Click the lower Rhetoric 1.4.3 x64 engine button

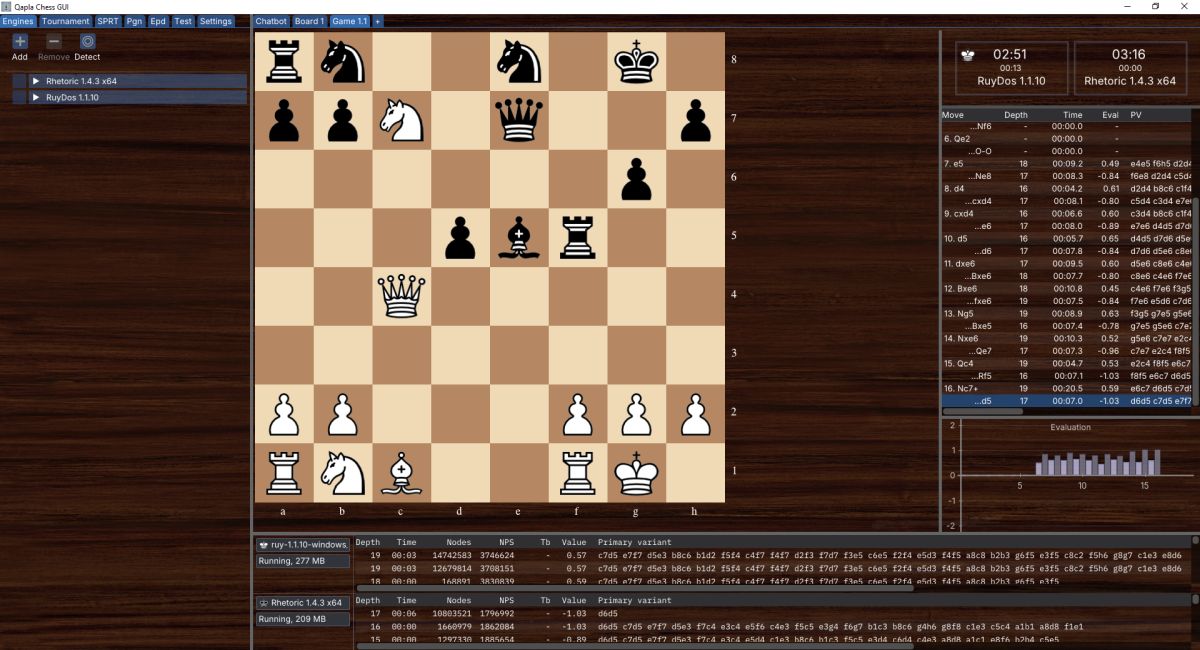pyautogui.click(x=303, y=603)
